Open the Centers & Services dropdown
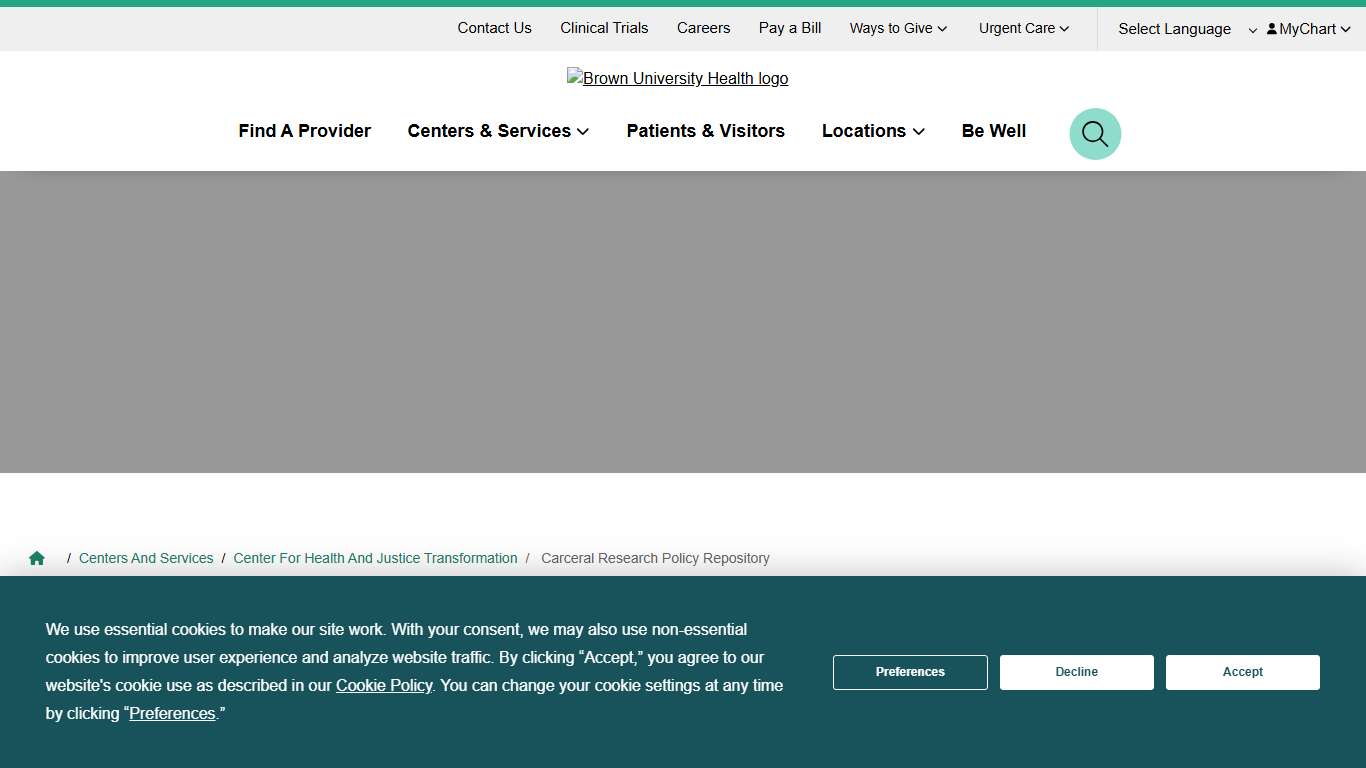This screenshot has width=1366, height=768. coord(497,131)
